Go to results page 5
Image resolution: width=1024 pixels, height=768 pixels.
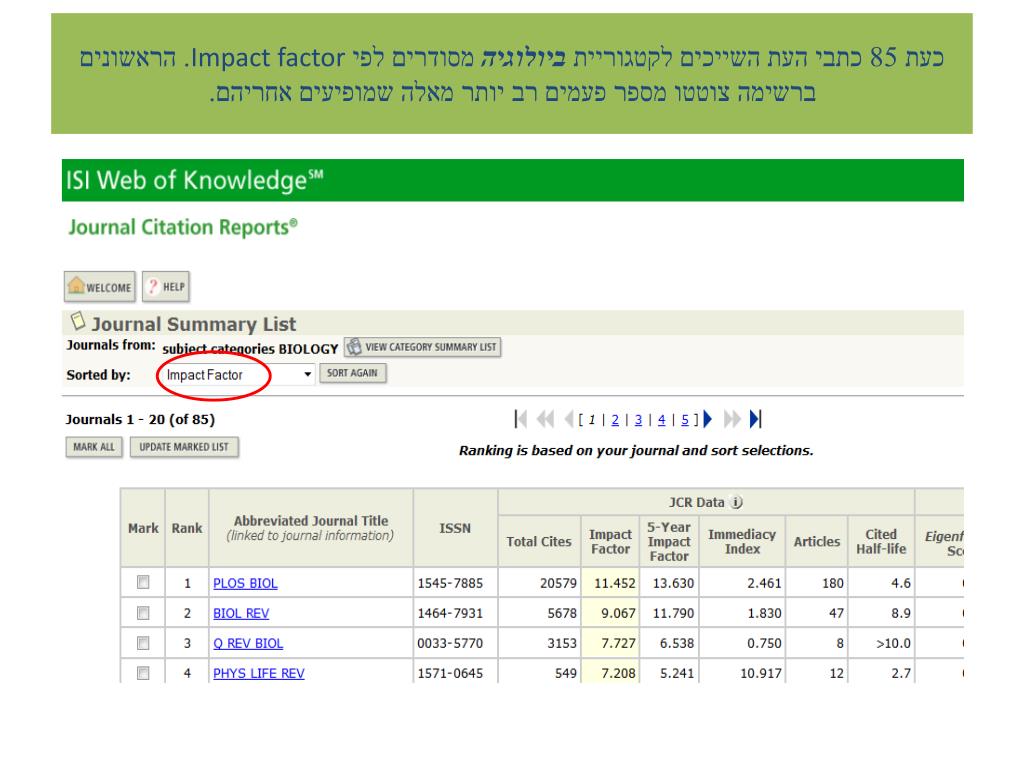[685, 420]
